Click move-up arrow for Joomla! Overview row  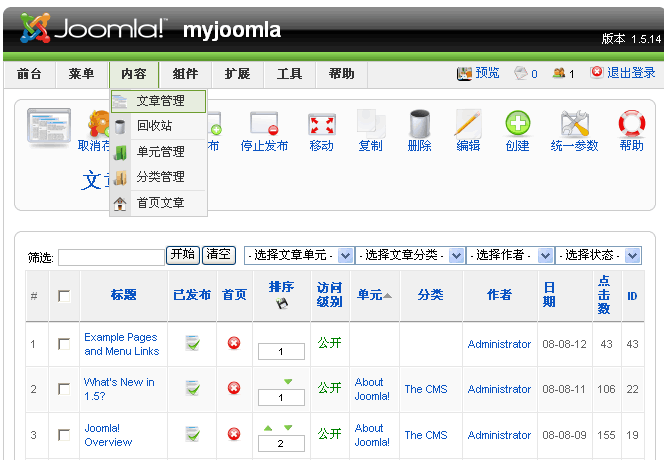coord(268,428)
